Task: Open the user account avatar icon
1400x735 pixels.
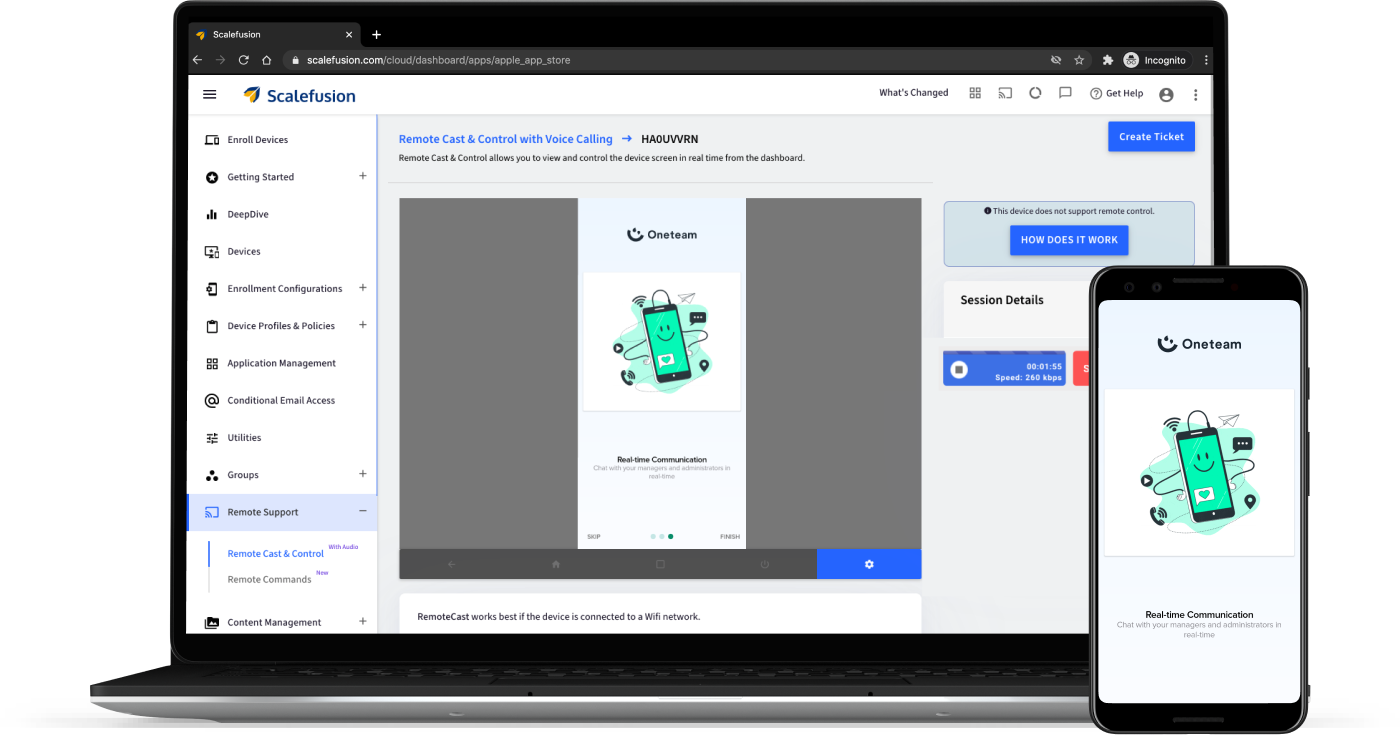Action: [x=1166, y=94]
